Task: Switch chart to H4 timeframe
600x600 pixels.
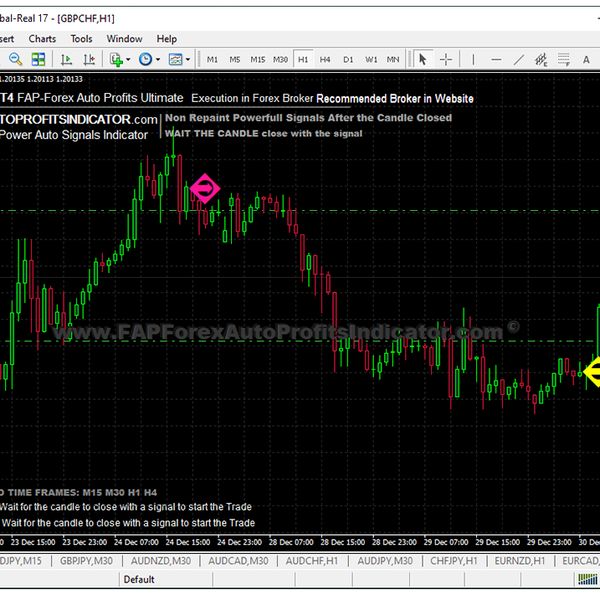Action: tap(325, 59)
